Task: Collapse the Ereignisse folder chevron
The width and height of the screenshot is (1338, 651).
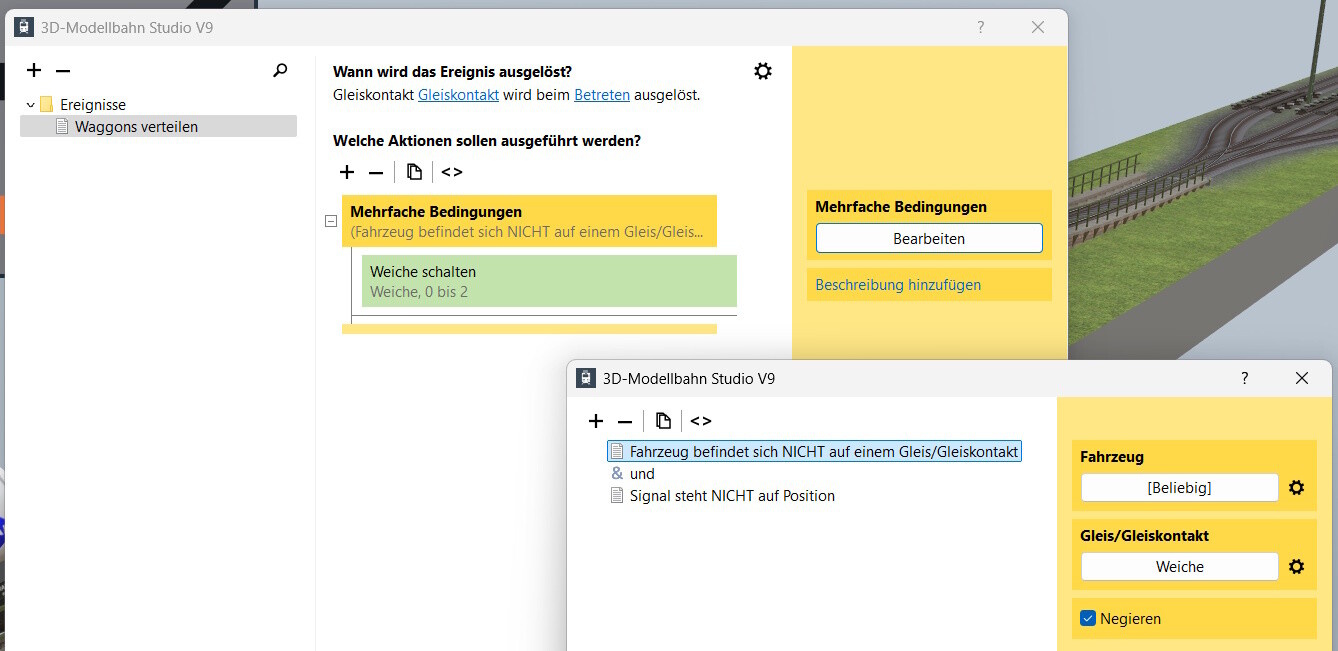Action: pyautogui.click(x=31, y=105)
